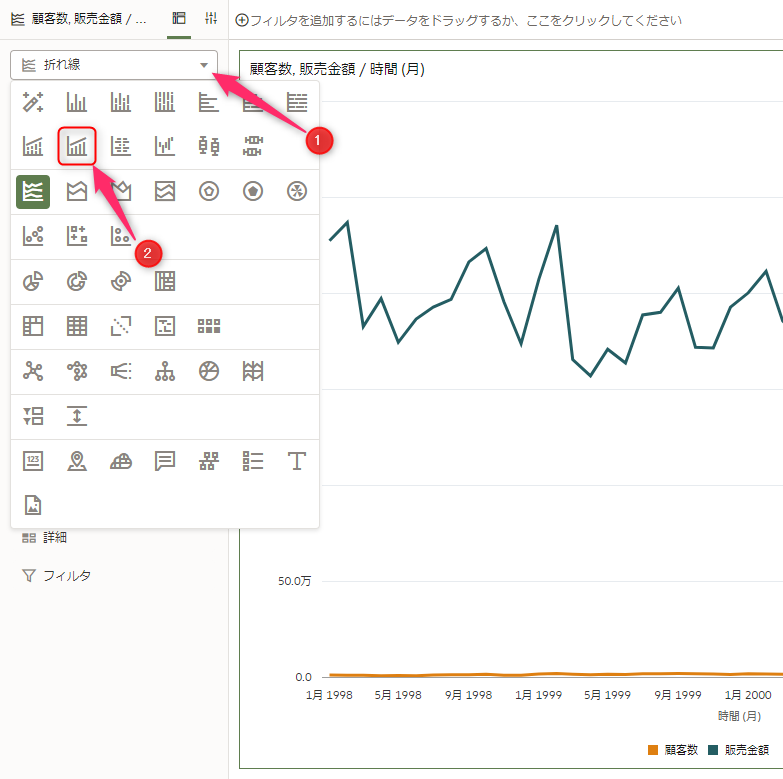The image size is (783, 779).
Task: Click the teal 販売金額 legend swatch
Action: click(713, 750)
